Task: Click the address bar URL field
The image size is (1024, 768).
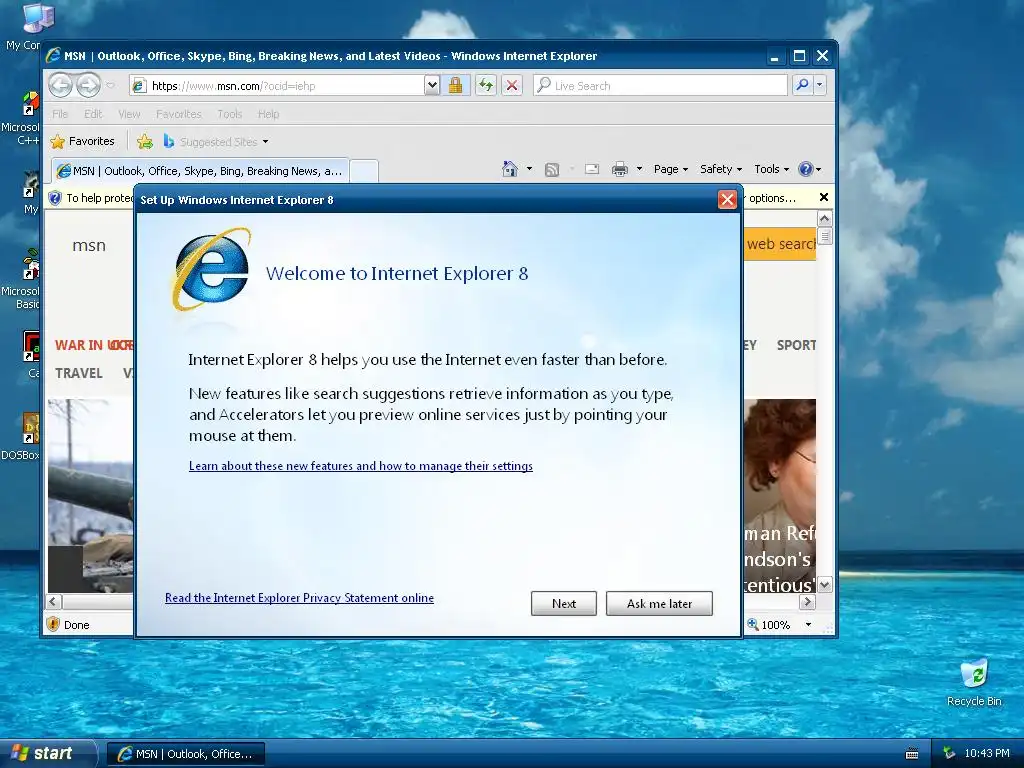Action: click(278, 86)
